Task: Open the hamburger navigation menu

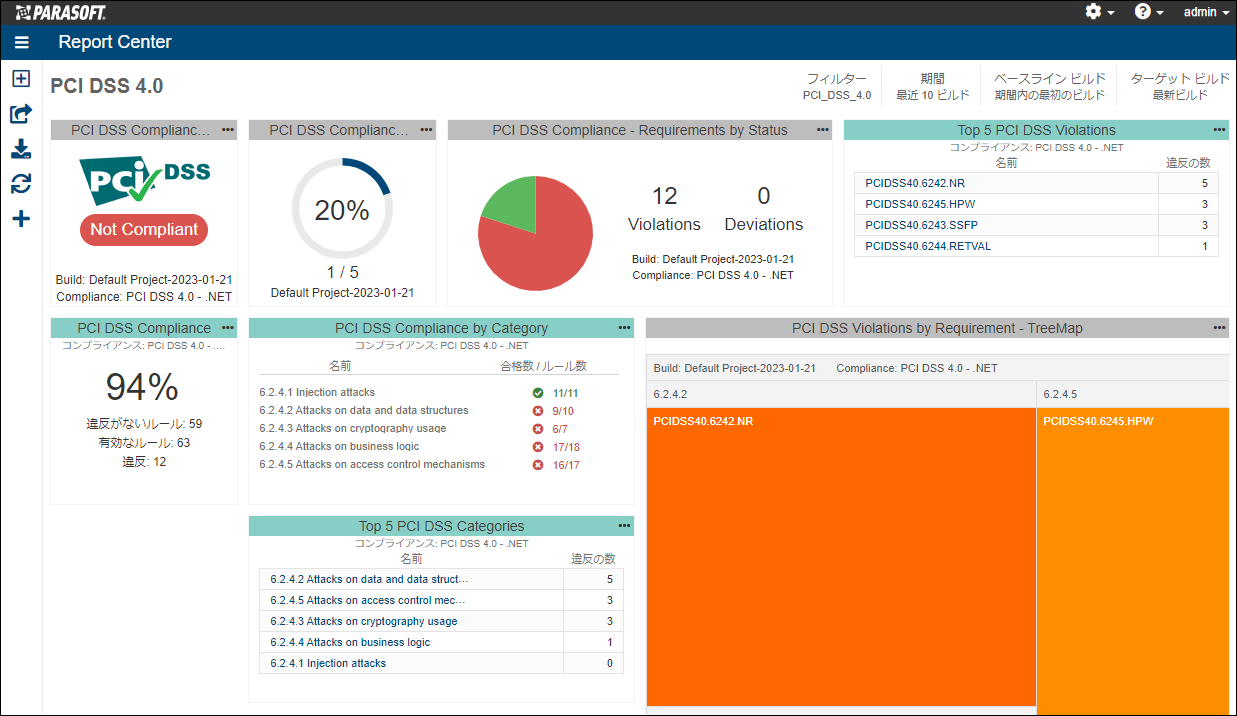Action: [x=22, y=42]
